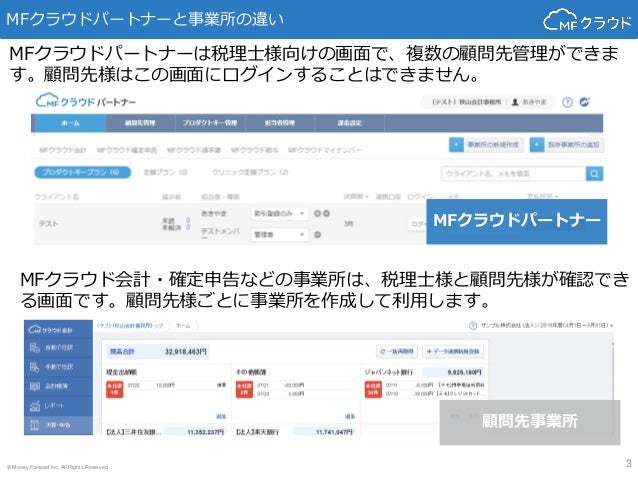Select the クリニック定額プラン (2) filter
Screen dimensions: 638x479
(250, 172)
